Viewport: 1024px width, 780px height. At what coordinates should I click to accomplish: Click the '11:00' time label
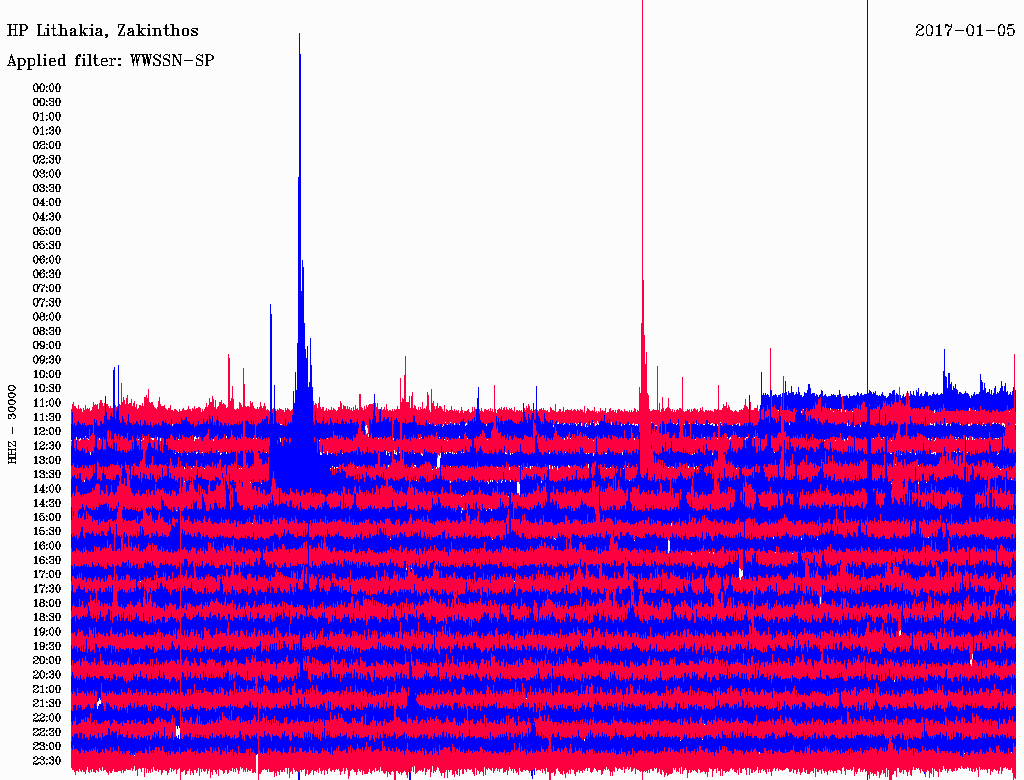(x=47, y=403)
